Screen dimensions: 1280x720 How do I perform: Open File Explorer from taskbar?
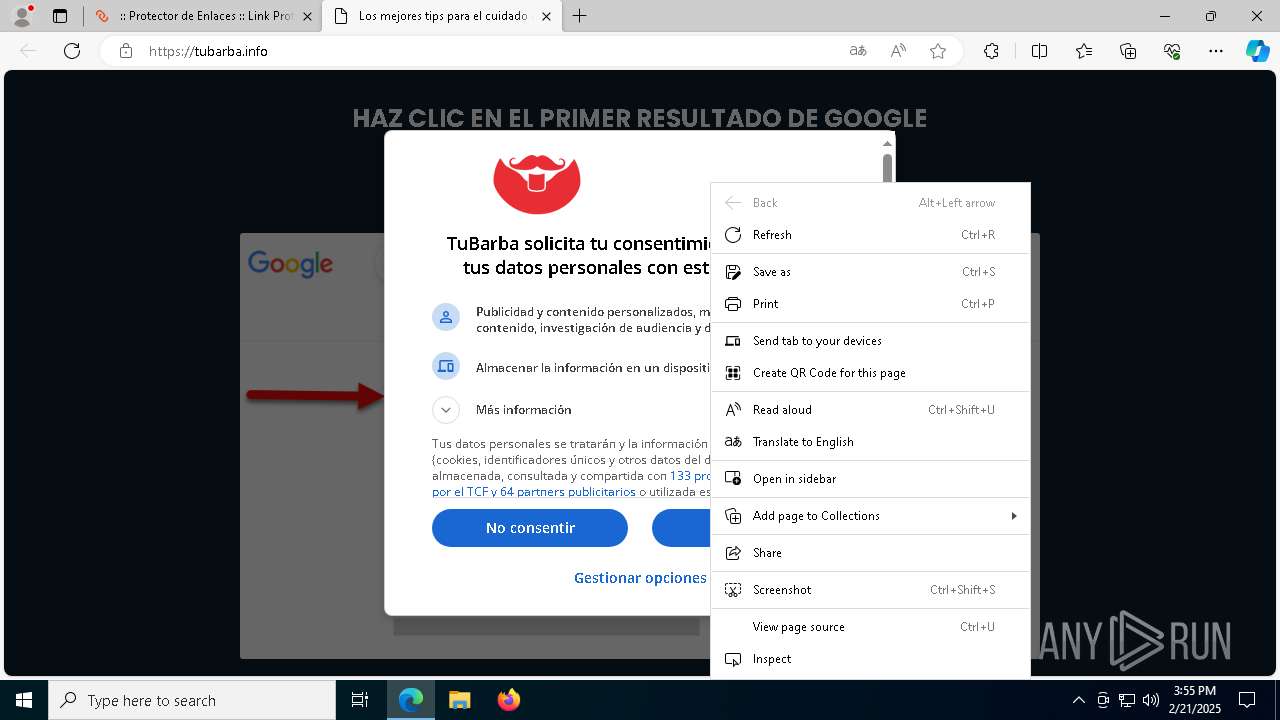[459, 700]
